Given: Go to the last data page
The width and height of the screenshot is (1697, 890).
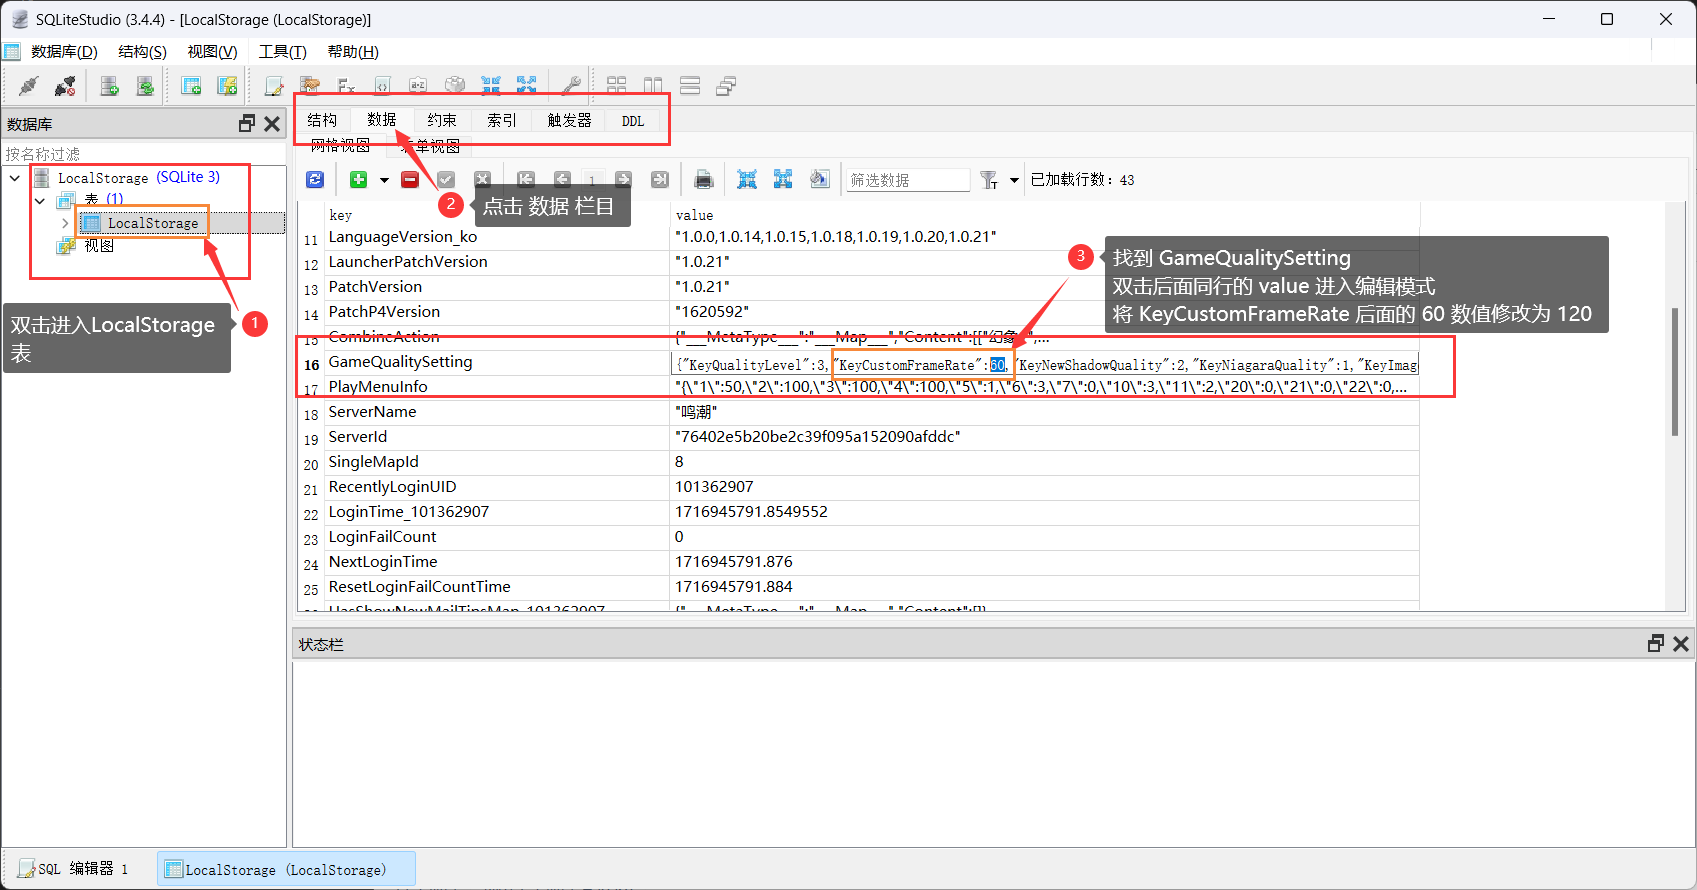Looking at the screenshot, I should [x=660, y=179].
